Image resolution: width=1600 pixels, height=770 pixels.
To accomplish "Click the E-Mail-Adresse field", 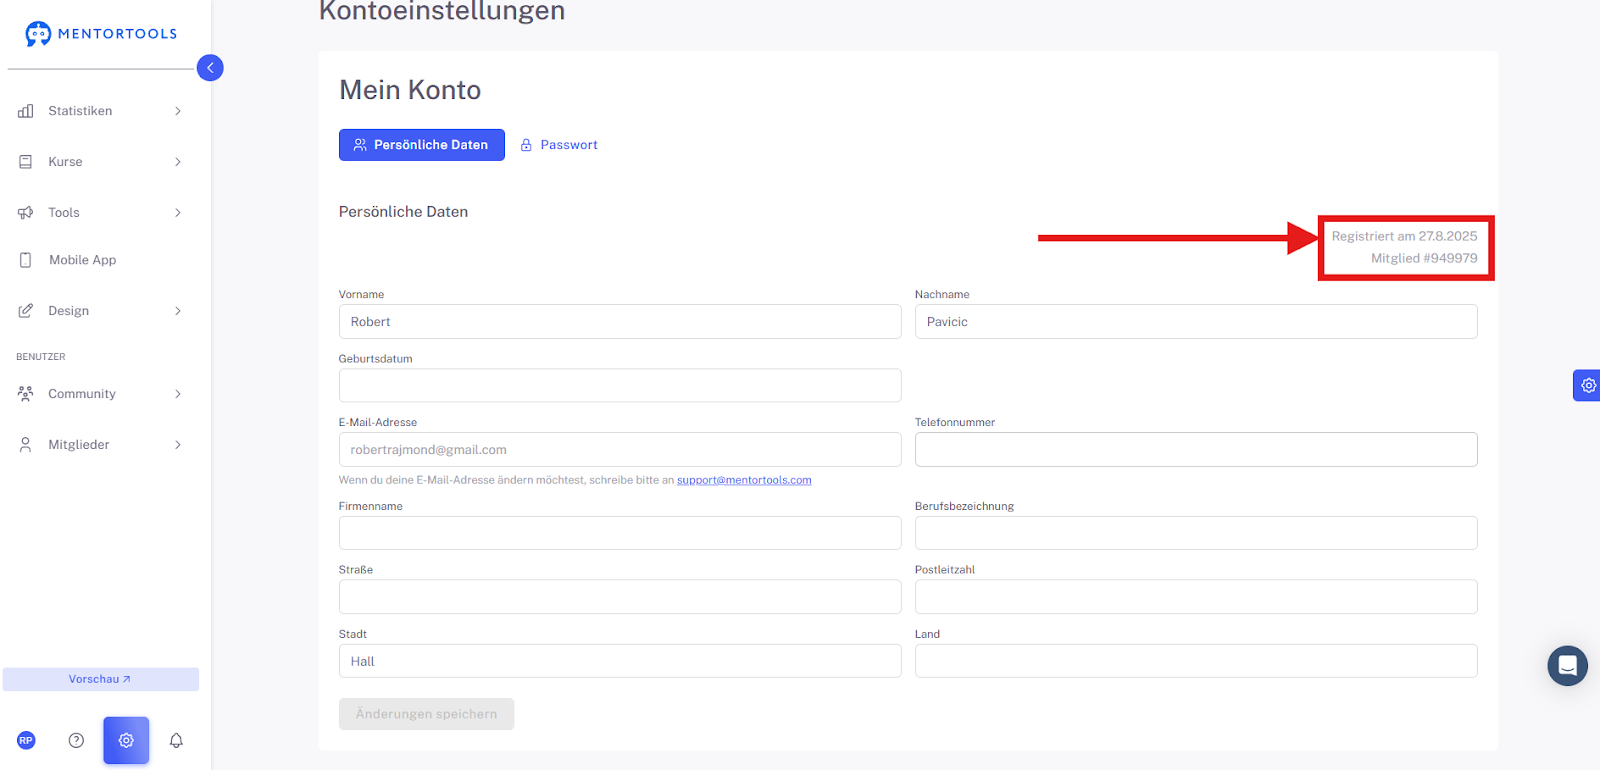I will coord(620,450).
